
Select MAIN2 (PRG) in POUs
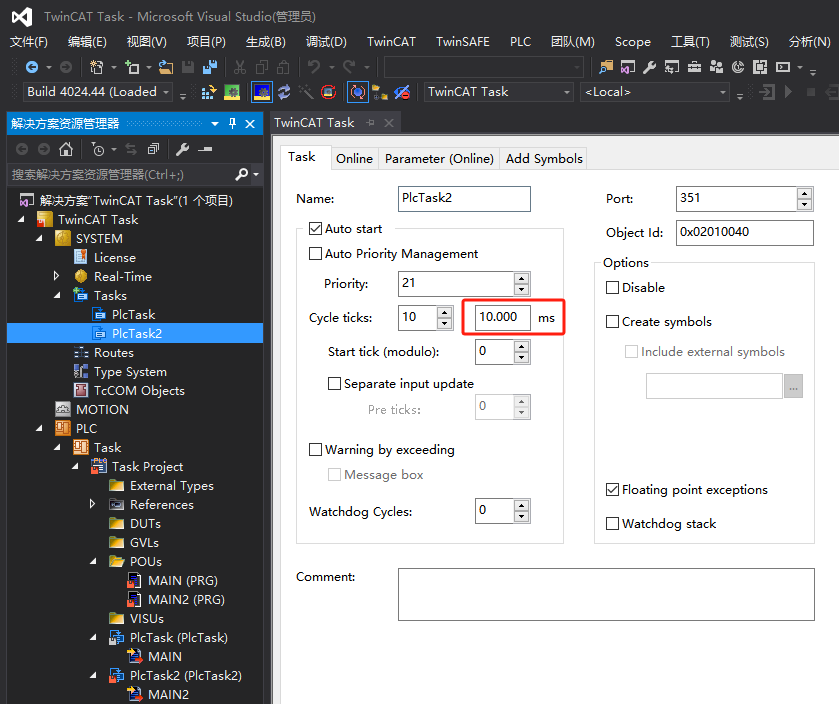pos(186,599)
